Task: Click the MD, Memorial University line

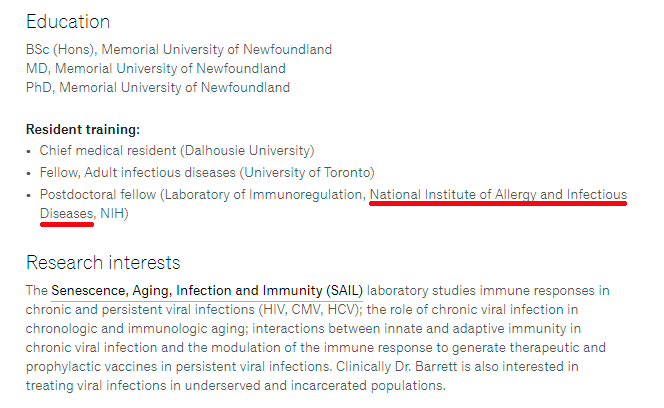Action: [156, 69]
